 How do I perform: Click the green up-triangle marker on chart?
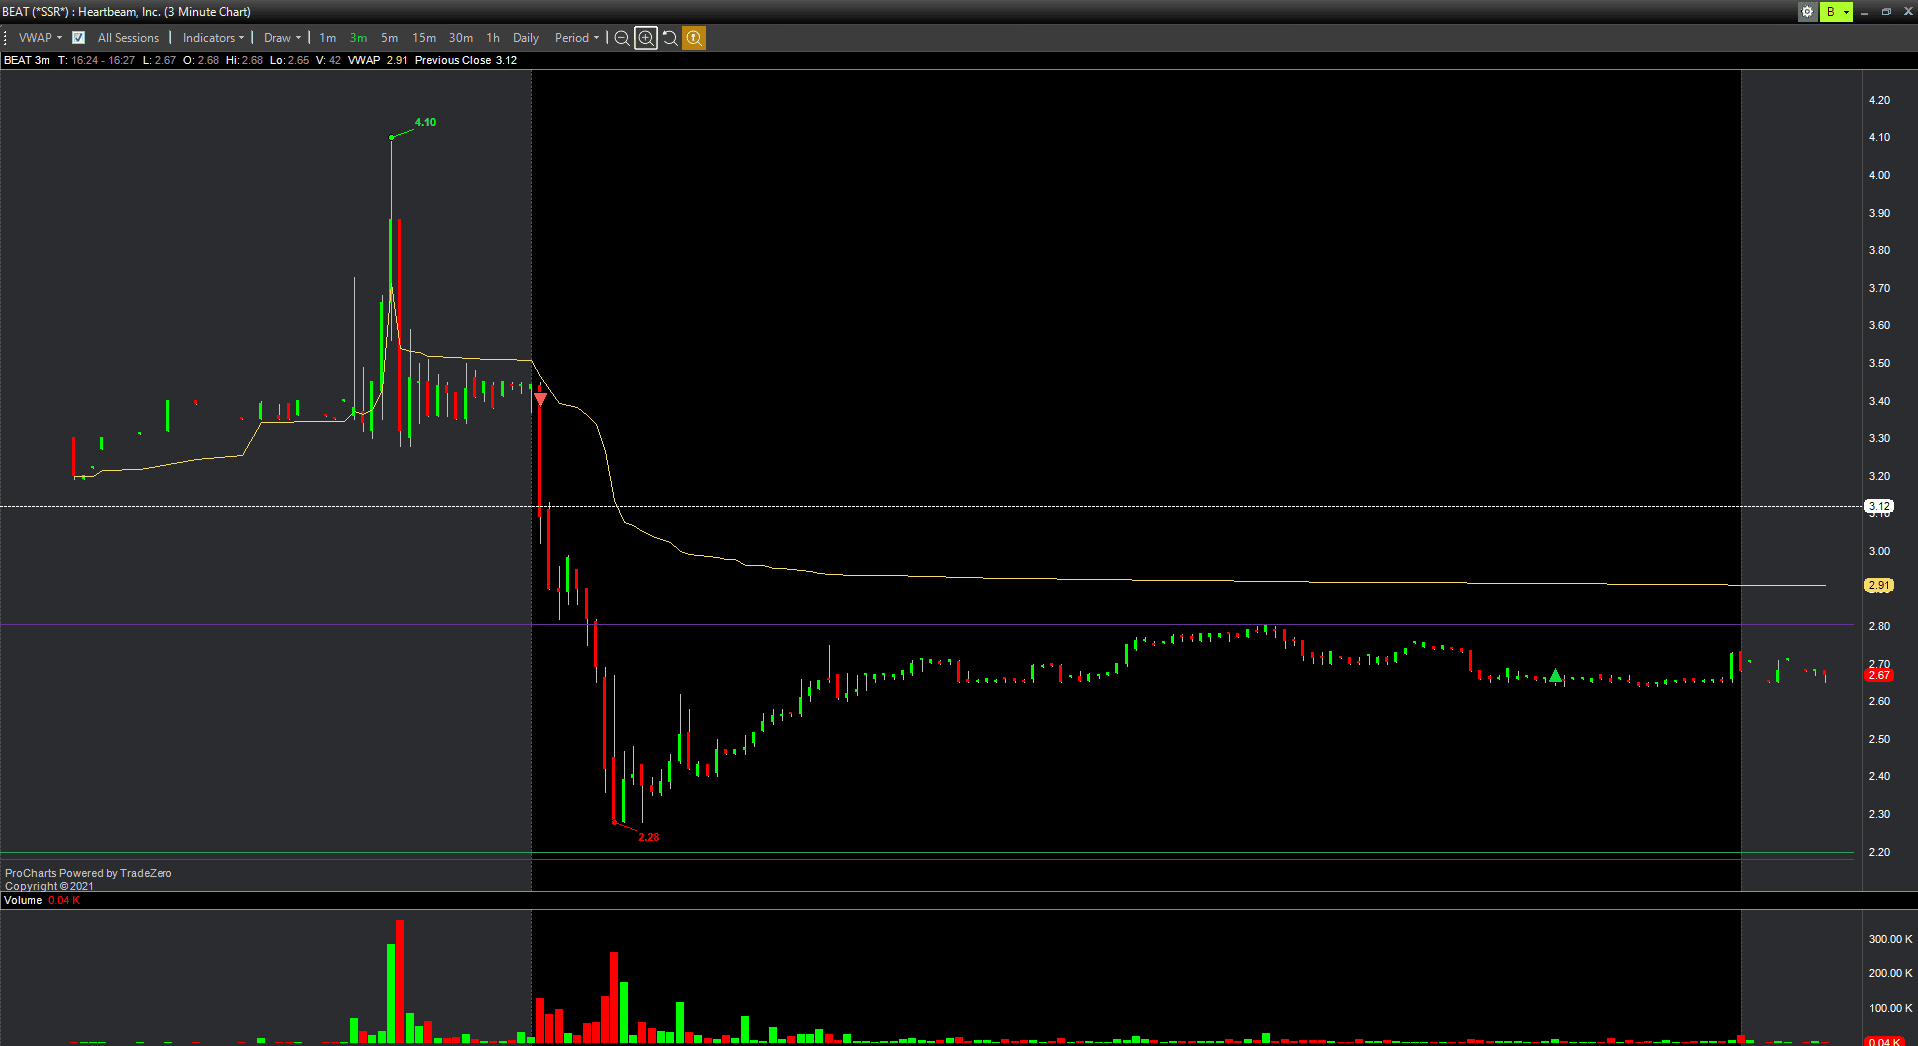[x=1555, y=676]
